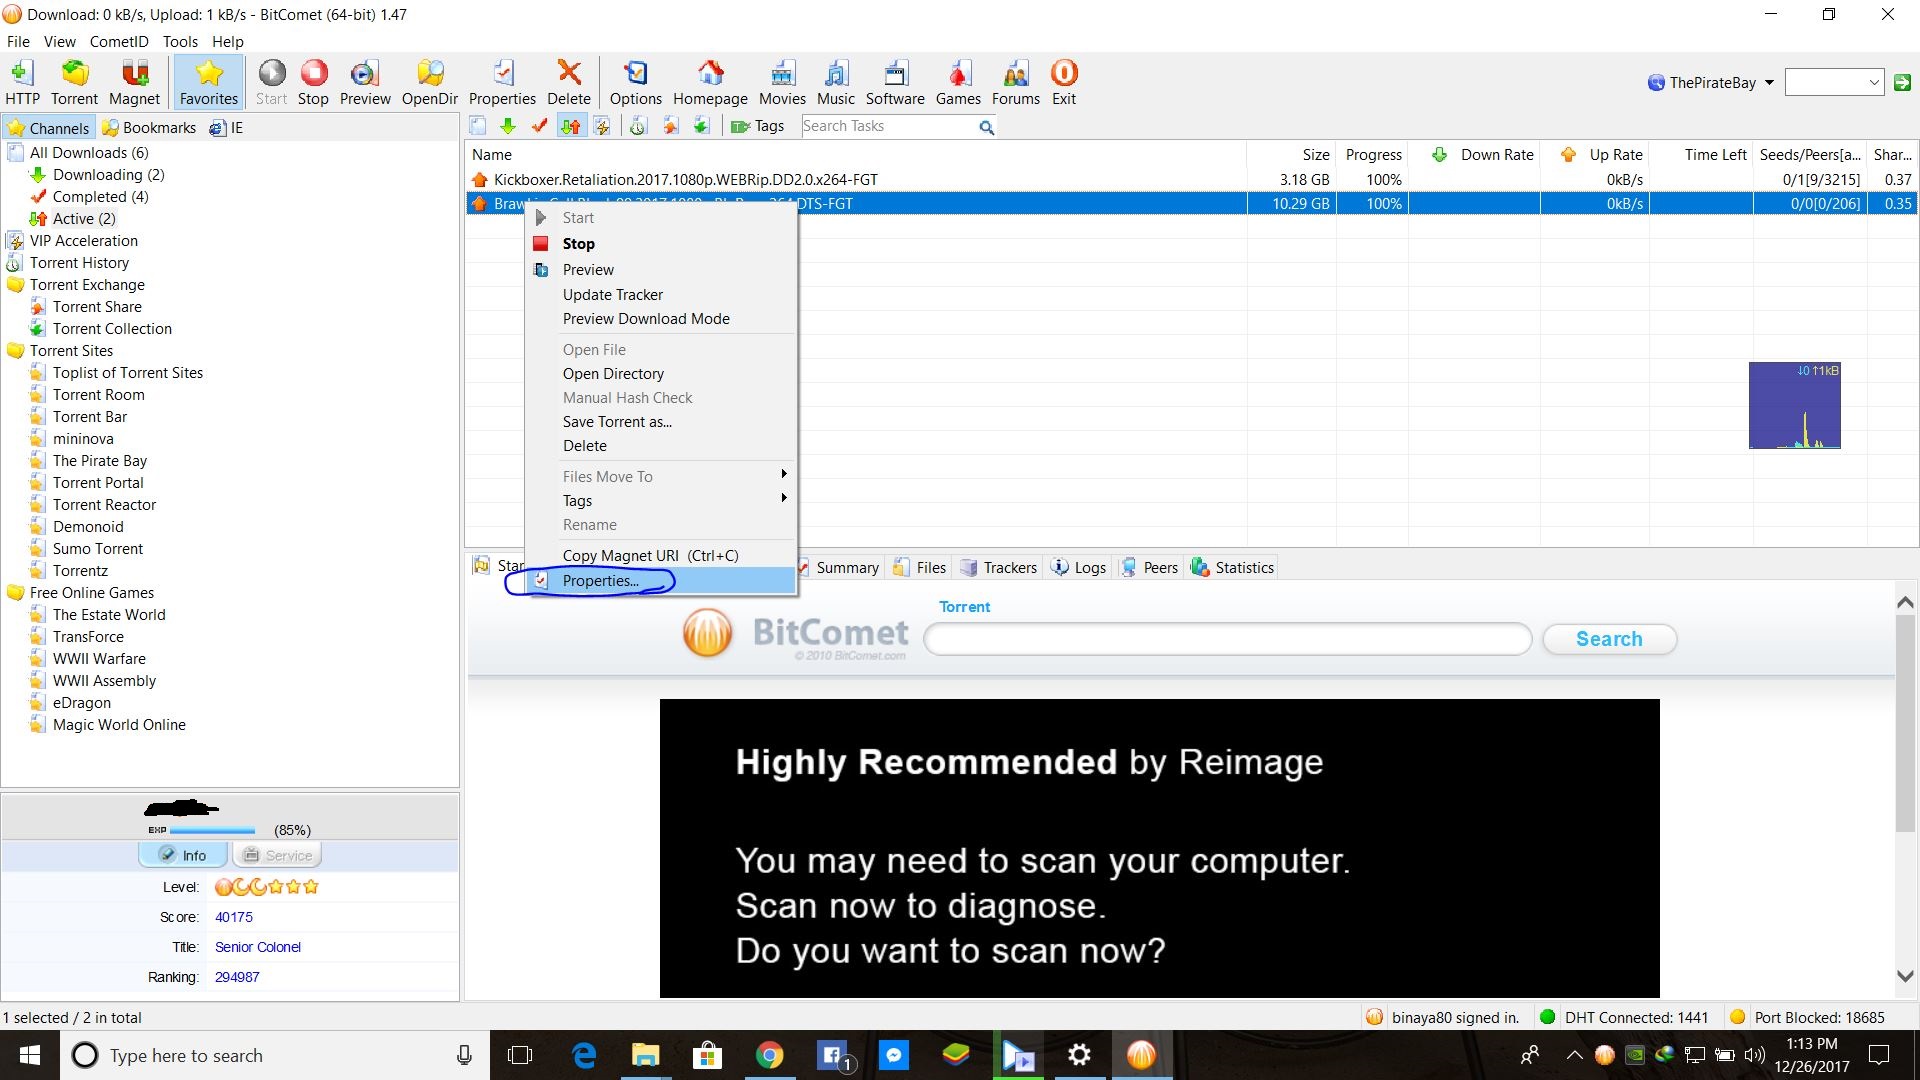Open the Statistics tab
This screenshot has width=1920, height=1080.
(x=1233, y=568)
